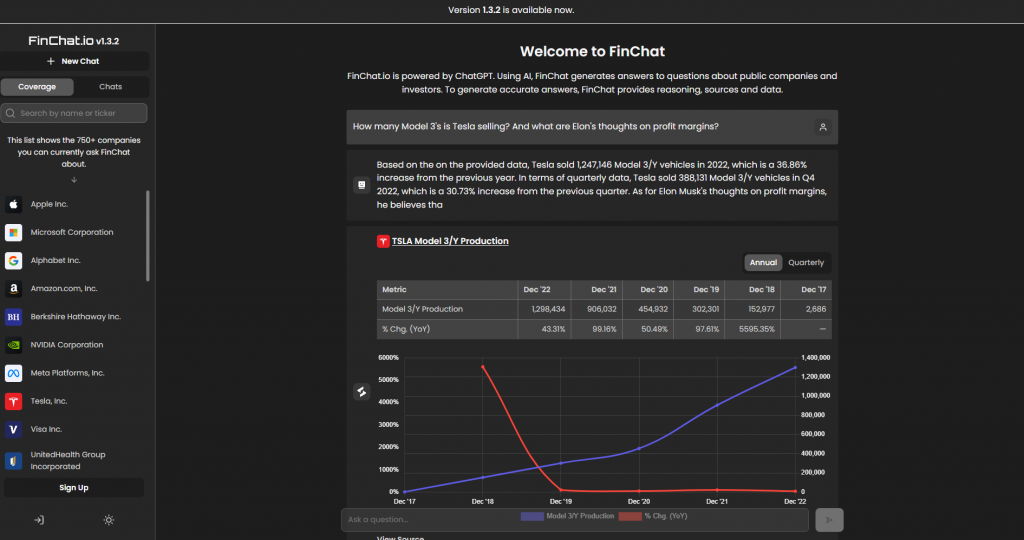Open the Chats tab
This screenshot has height=540, width=1024.
pyautogui.click(x=110, y=87)
